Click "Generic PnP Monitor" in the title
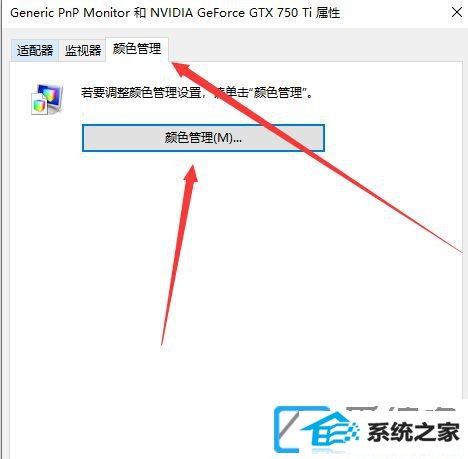 coord(70,13)
